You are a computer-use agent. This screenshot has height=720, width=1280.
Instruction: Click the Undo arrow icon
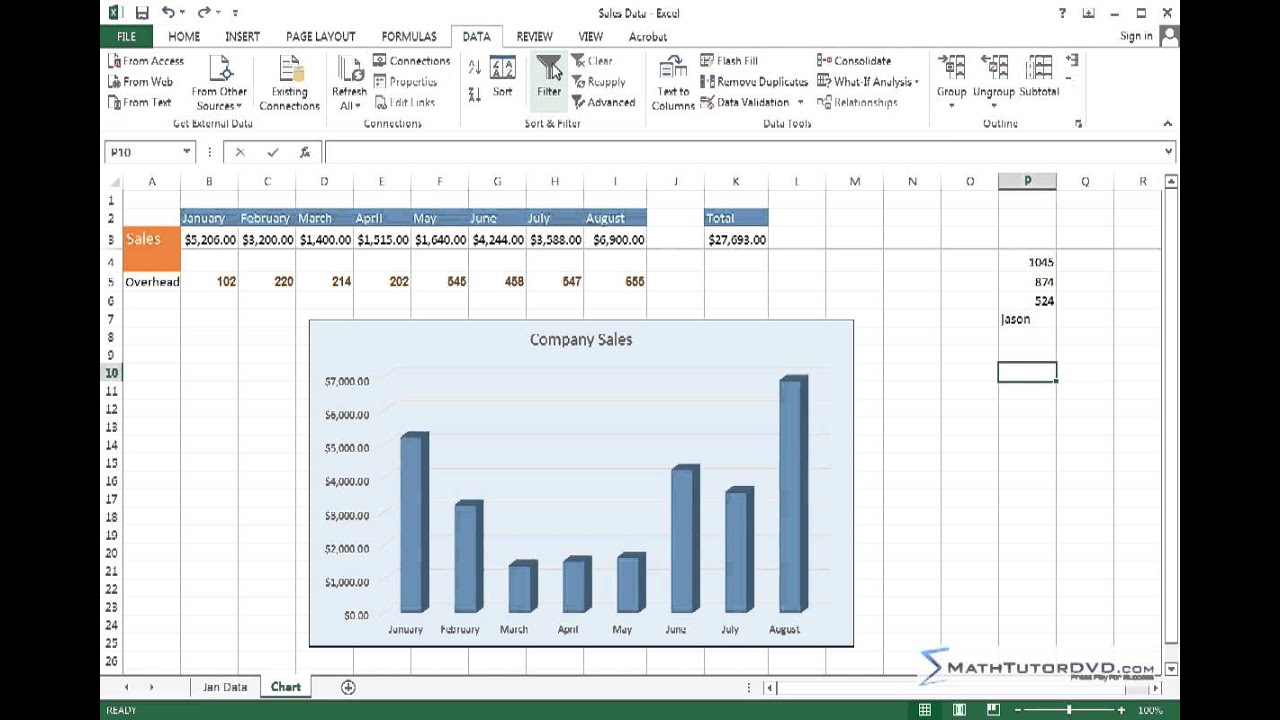coord(167,13)
